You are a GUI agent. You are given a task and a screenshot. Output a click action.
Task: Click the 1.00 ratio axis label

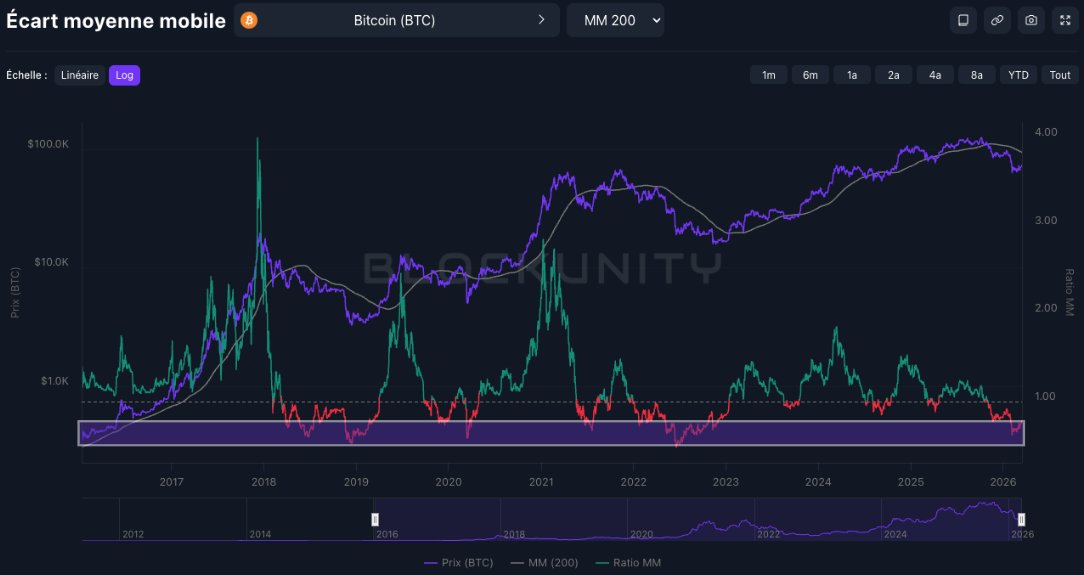point(1046,396)
